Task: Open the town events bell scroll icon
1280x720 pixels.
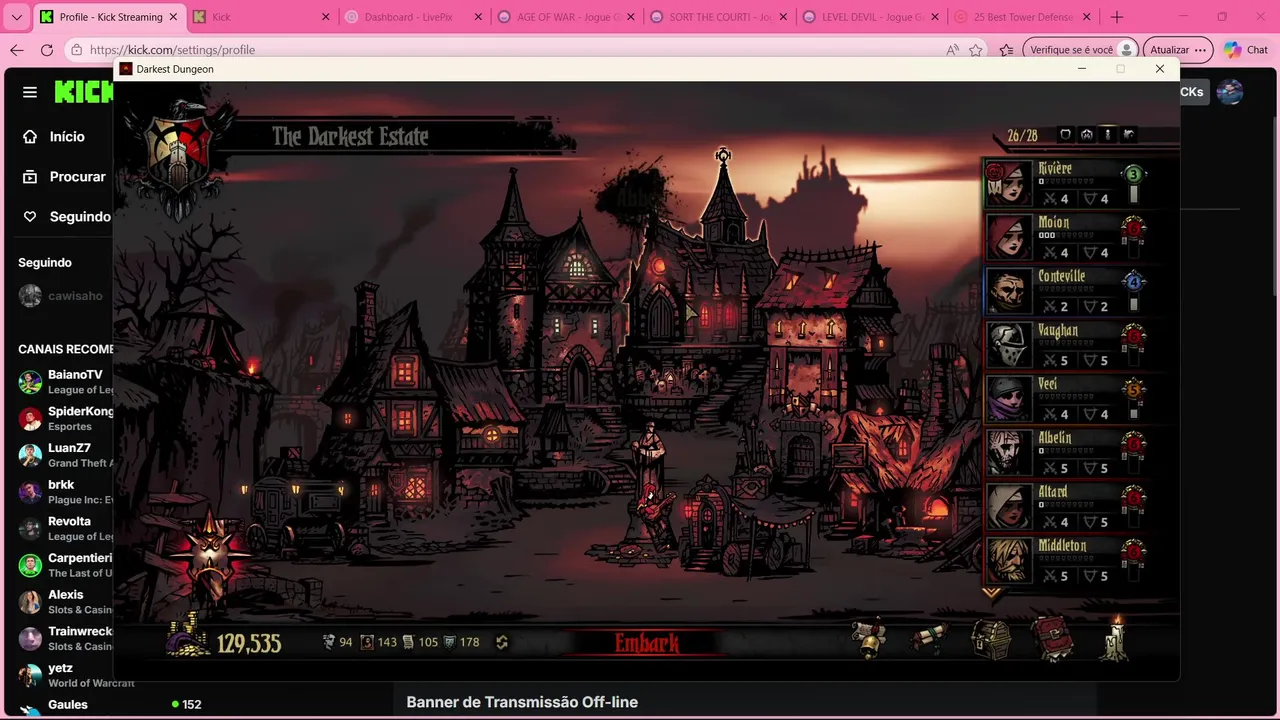Action: 869,639
